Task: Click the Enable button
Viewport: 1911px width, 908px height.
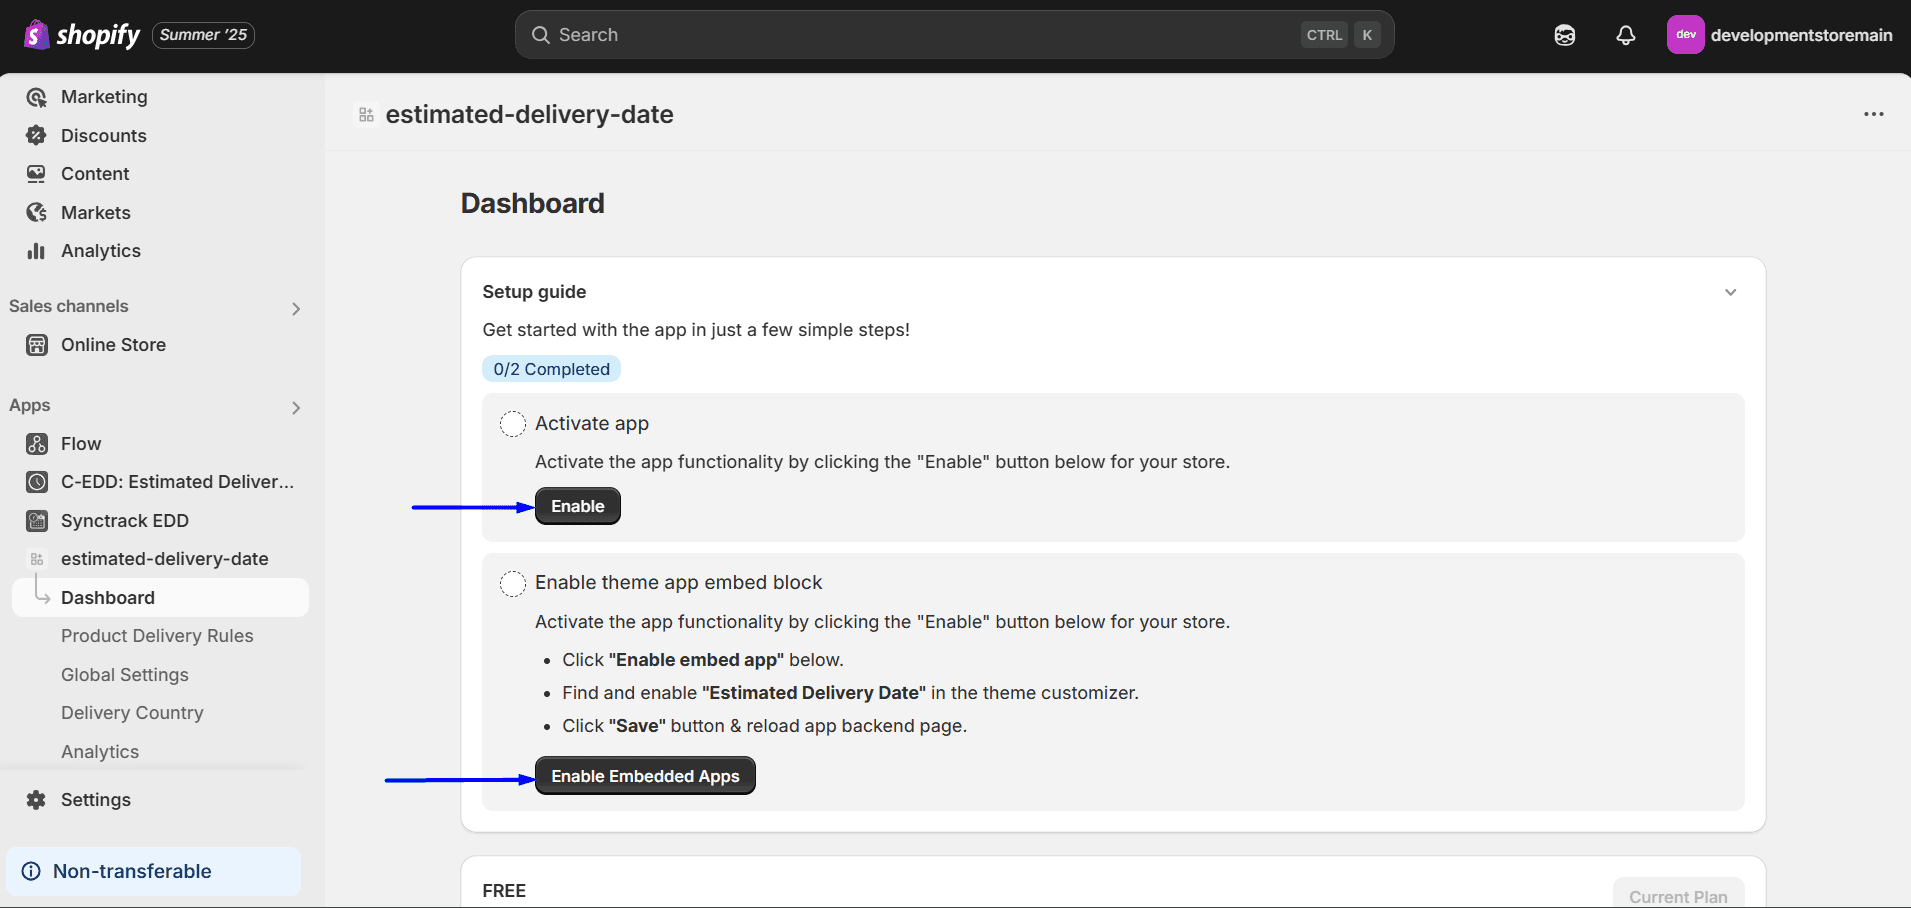Action: tap(578, 506)
